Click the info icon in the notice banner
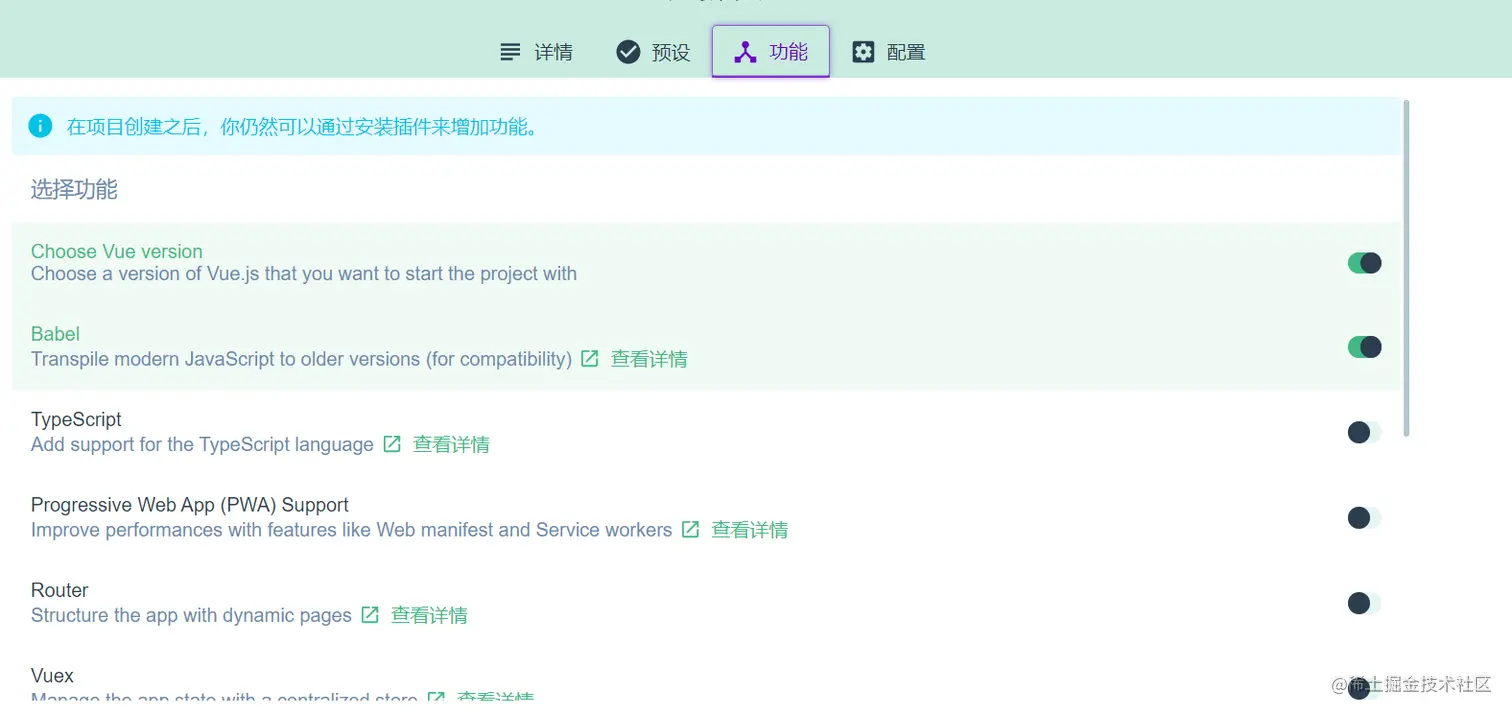Image resolution: width=1512 pixels, height=715 pixels. (40, 126)
